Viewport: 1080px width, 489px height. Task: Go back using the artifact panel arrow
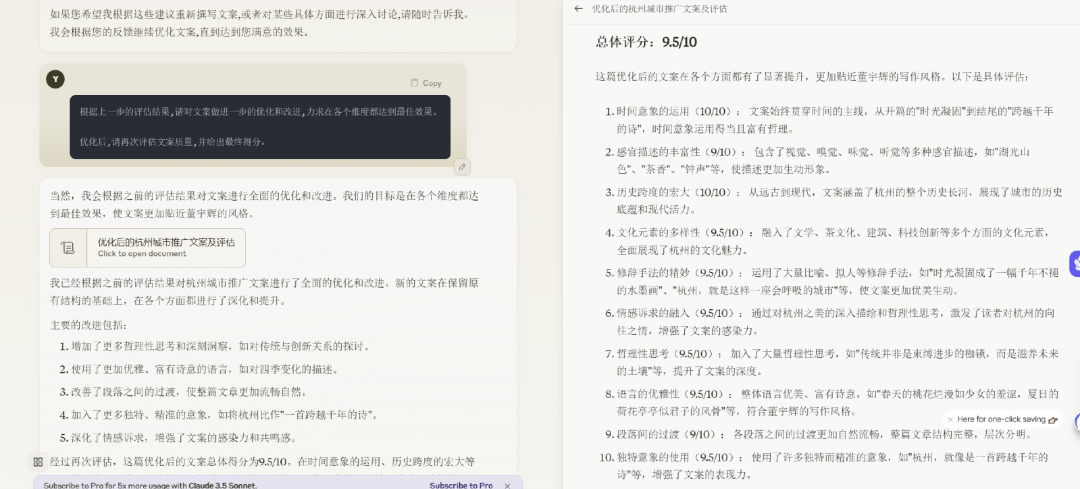coord(578,9)
